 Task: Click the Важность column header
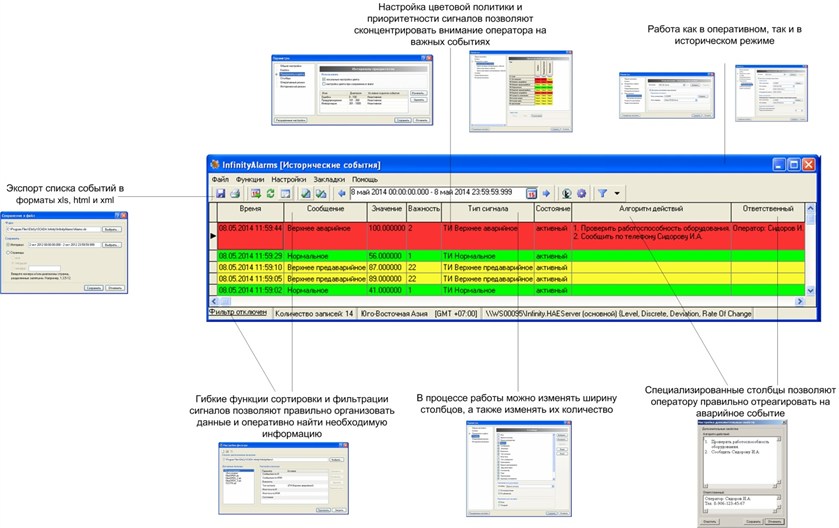coord(424,209)
